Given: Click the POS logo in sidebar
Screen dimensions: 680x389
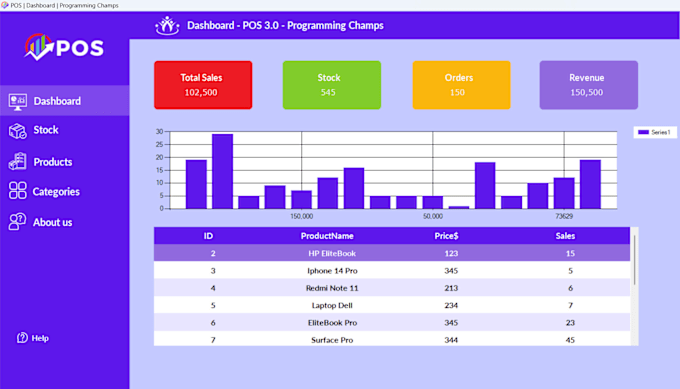Looking at the screenshot, I should coord(64,47).
